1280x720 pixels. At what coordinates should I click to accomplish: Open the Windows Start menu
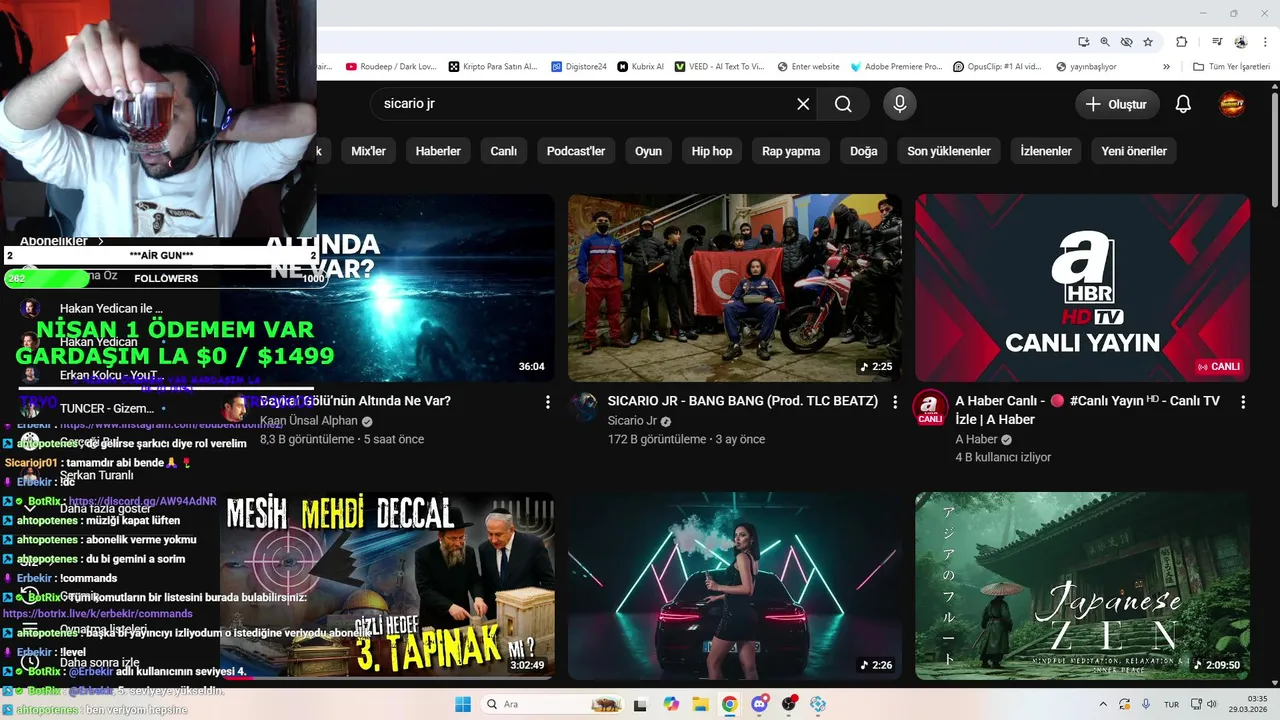click(x=463, y=704)
